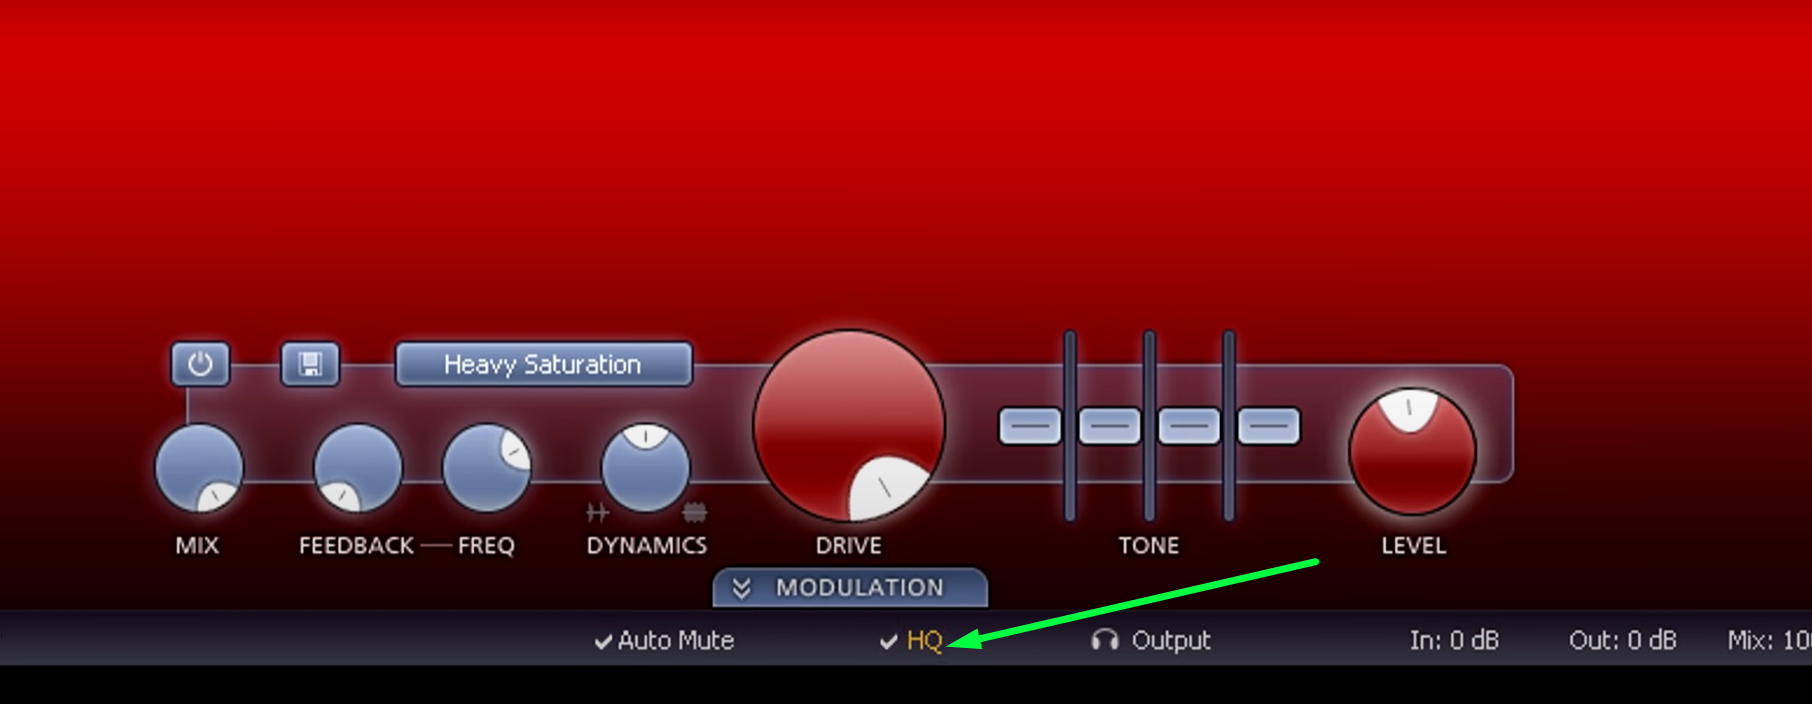Click the In: 0 dB input level
The image size is (1812, 704).
click(1454, 641)
